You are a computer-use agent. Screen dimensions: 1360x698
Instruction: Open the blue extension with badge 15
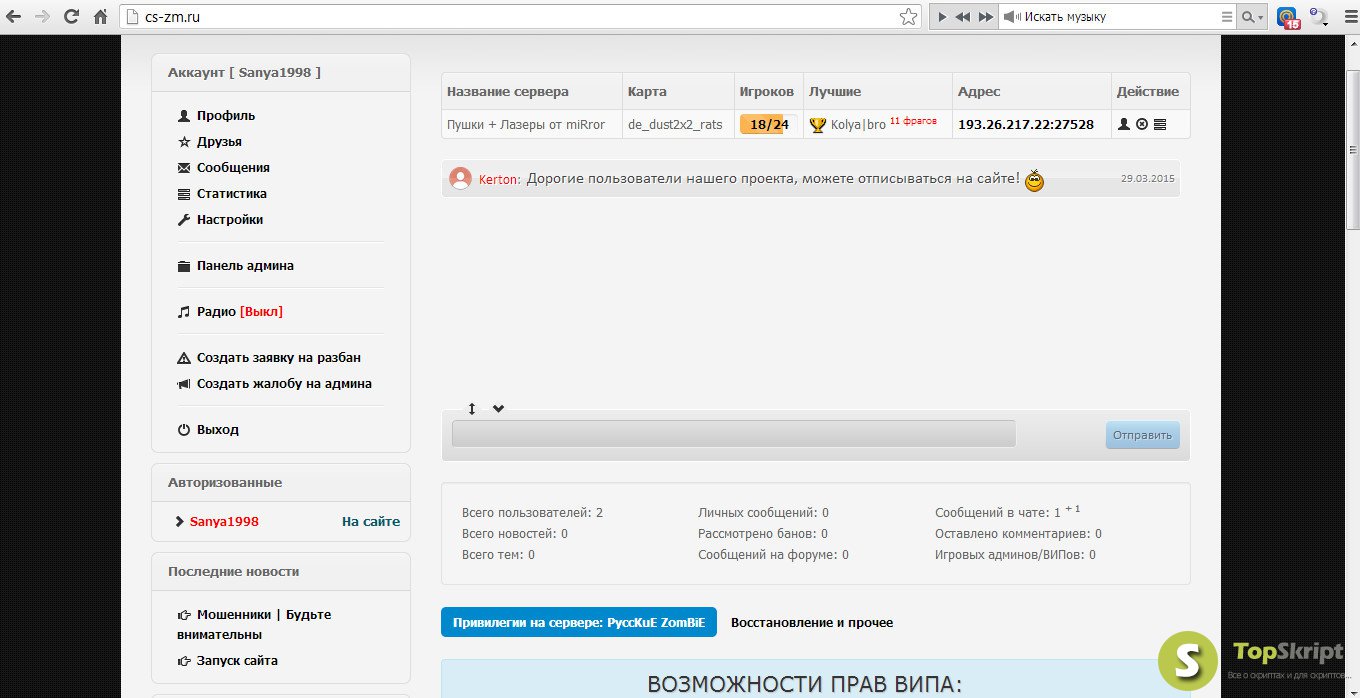coord(1288,18)
